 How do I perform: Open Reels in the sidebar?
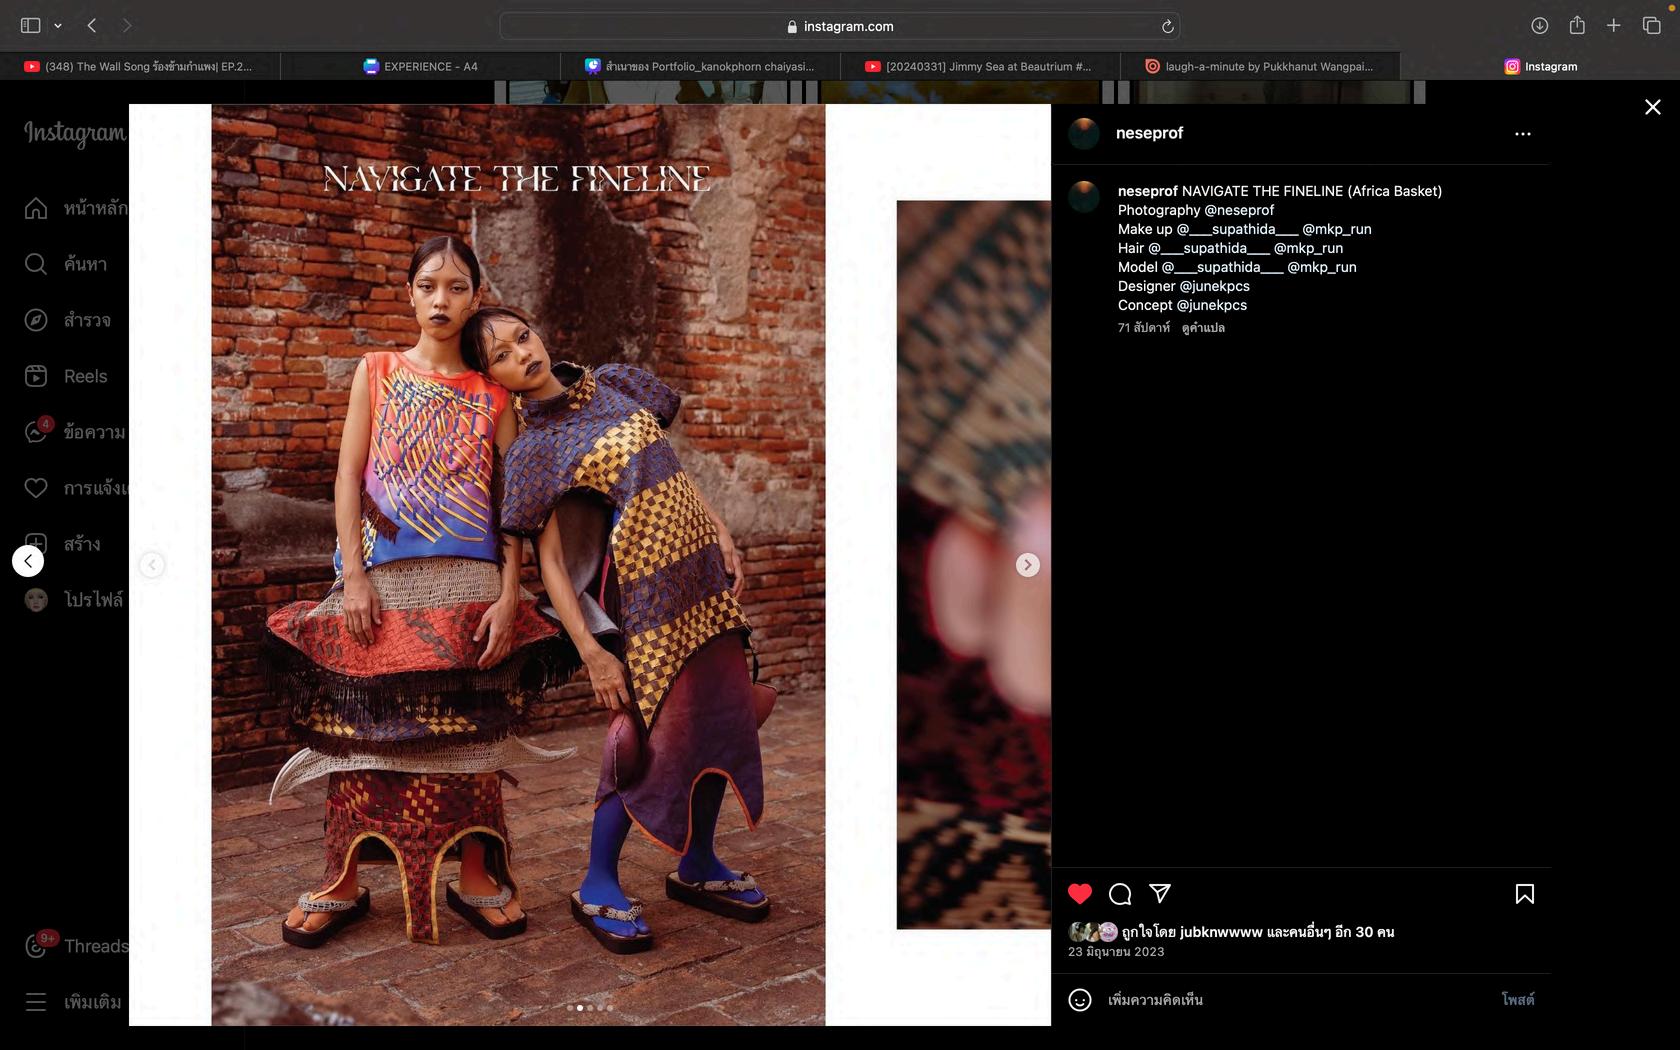[66, 376]
